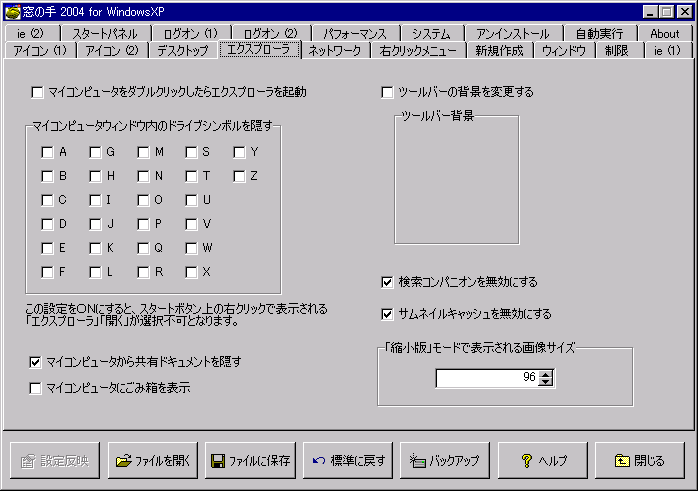
Task: Tick the drive Z checkbox
Action: pyautogui.click(x=239, y=176)
